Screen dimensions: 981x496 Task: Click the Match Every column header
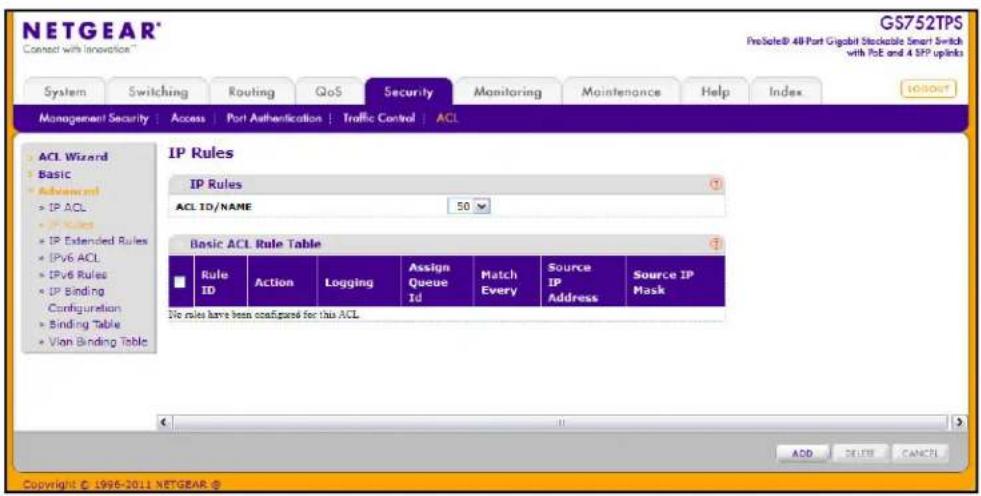tap(507, 282)
